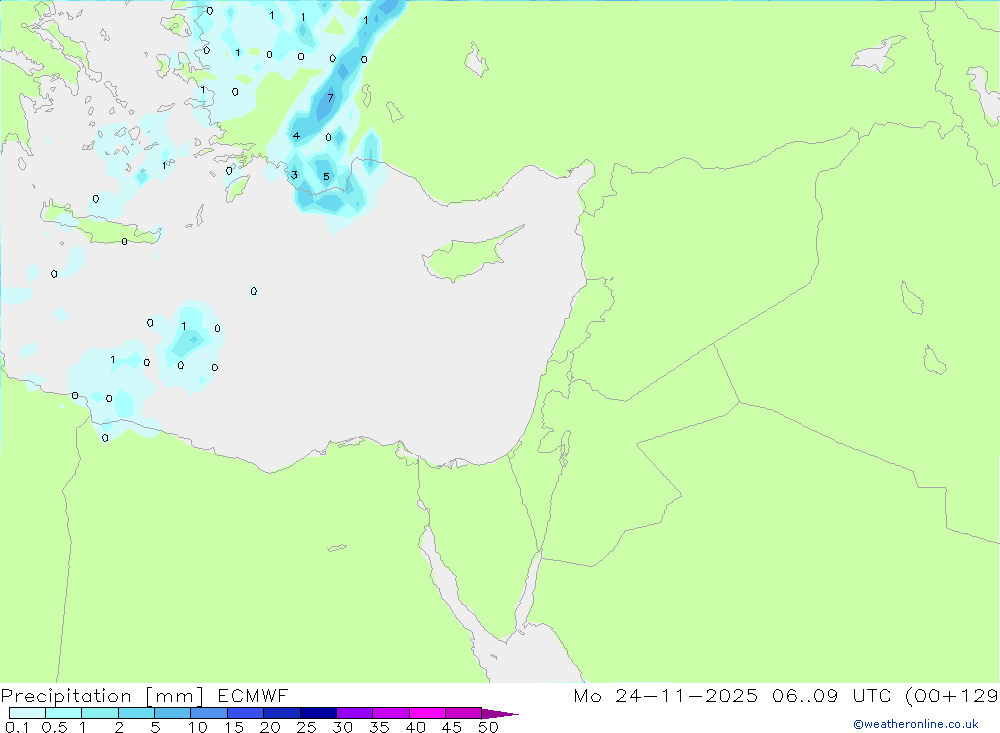Click the '15' legend scale label

[234, 727]
